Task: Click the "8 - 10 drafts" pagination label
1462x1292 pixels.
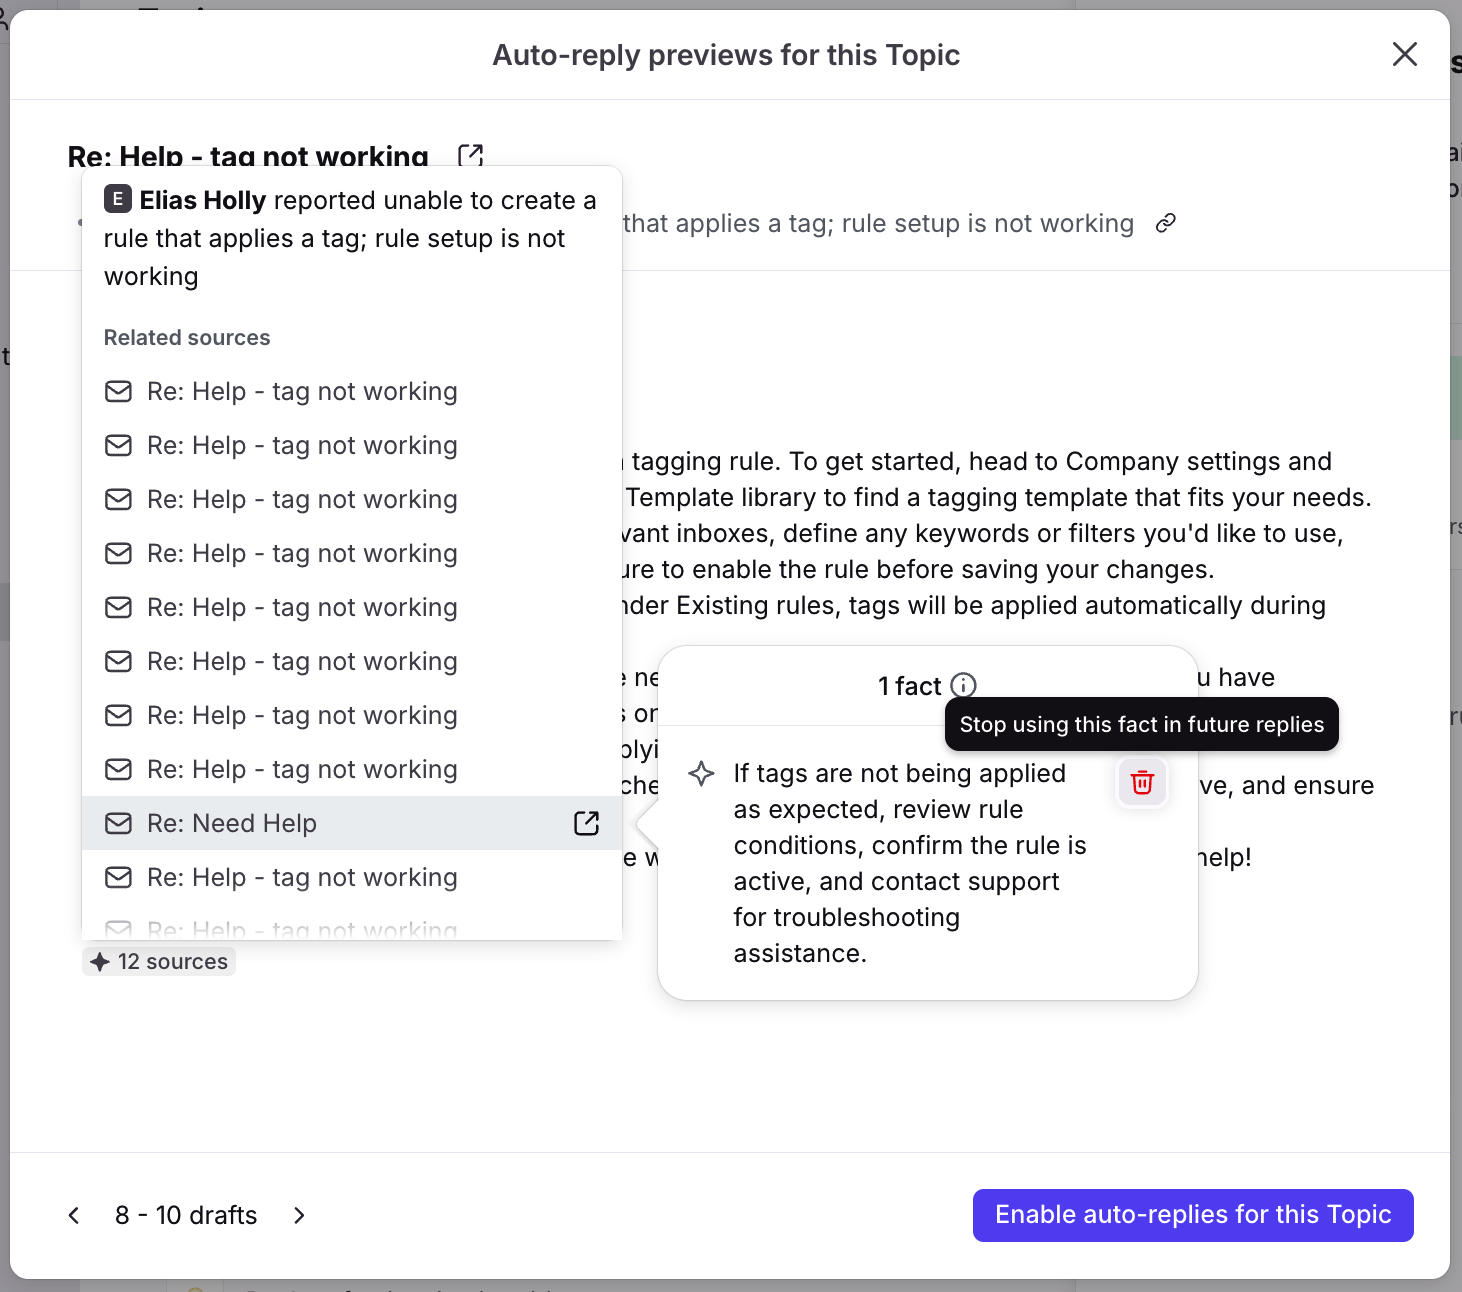Action: (186, 1215)
